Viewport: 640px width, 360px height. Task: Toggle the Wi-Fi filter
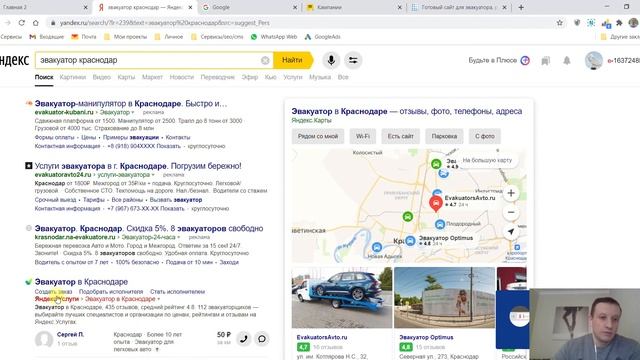coord(362,136)
